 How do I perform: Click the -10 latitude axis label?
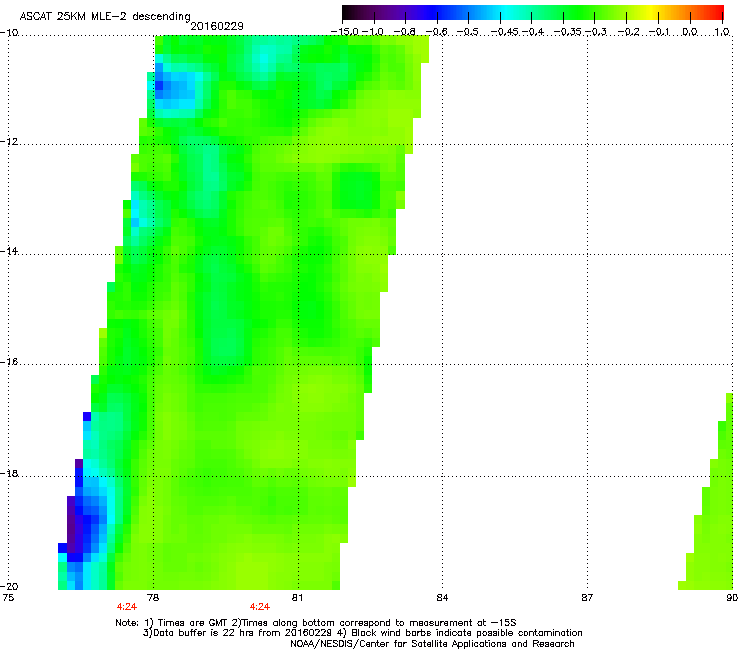click(x=9, y=33)
